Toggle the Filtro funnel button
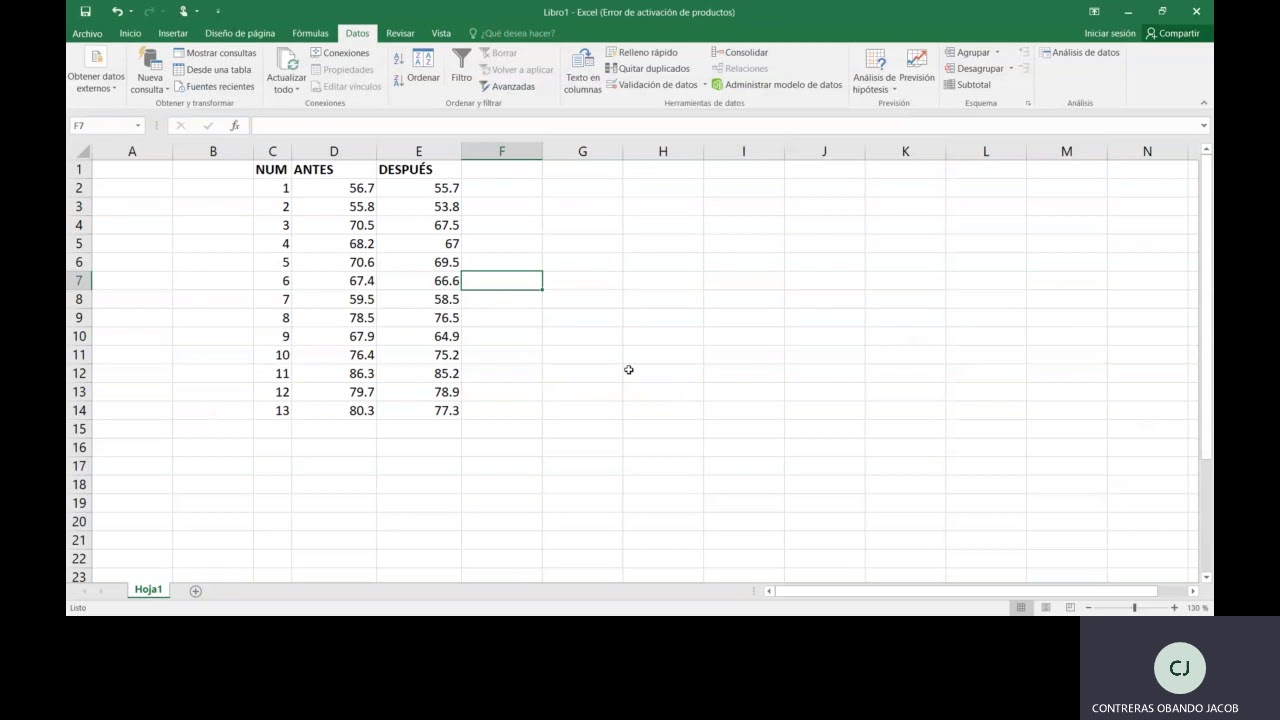This screenshot has width=1280, height=720. click(461, 66)
